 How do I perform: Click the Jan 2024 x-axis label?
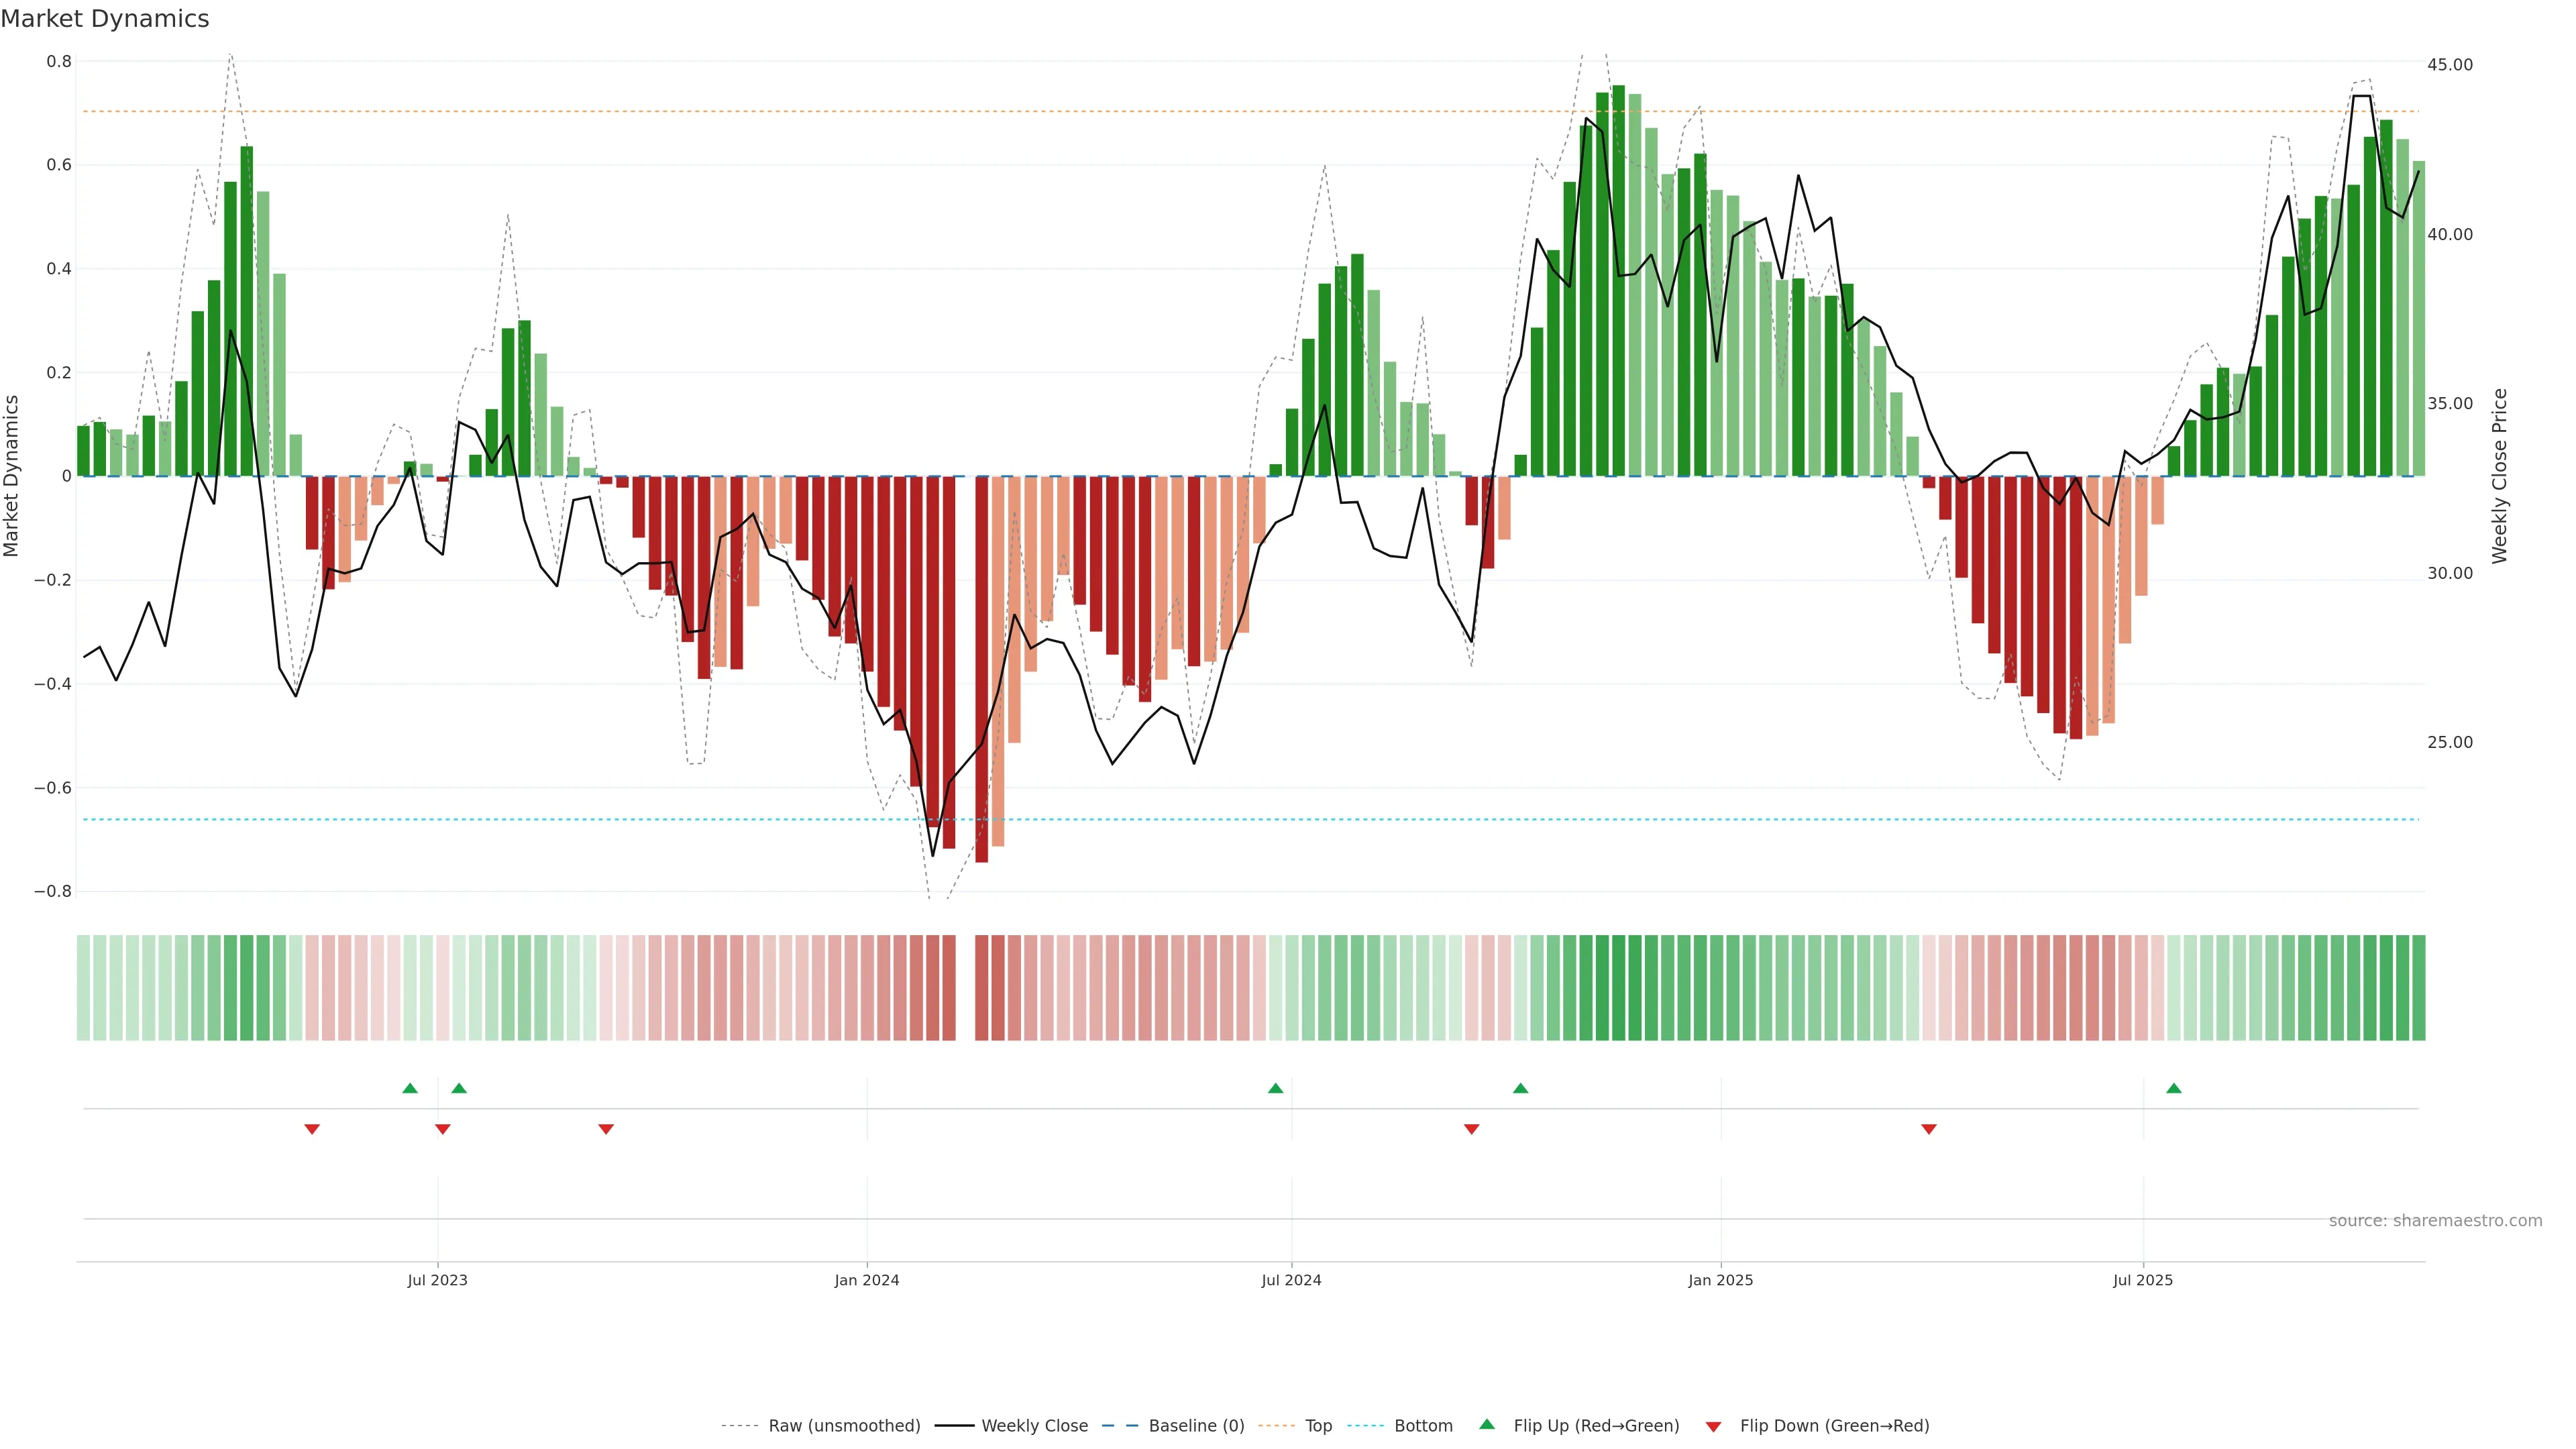tap(867, 1280)
